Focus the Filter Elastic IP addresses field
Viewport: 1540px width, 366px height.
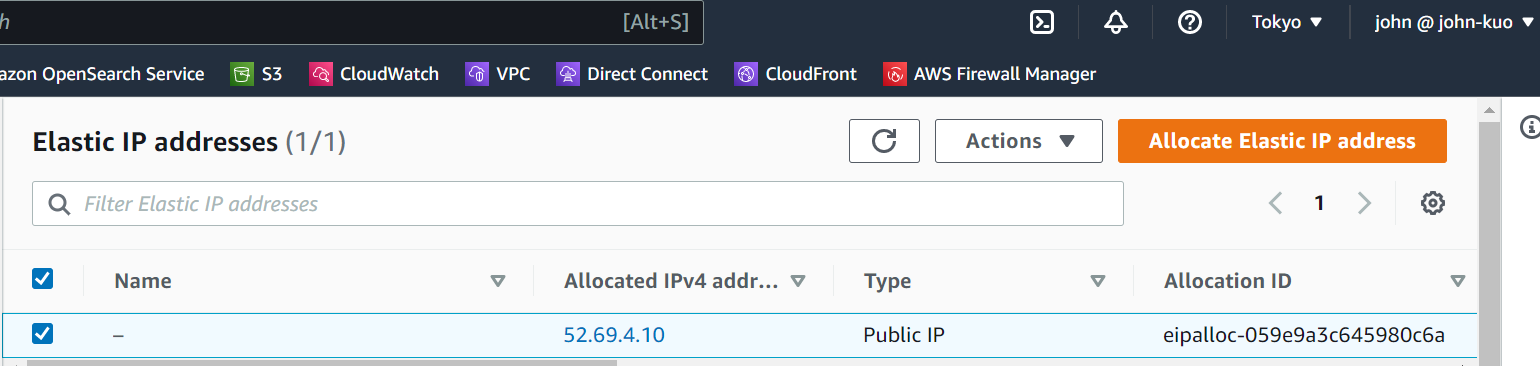[578, 204]
